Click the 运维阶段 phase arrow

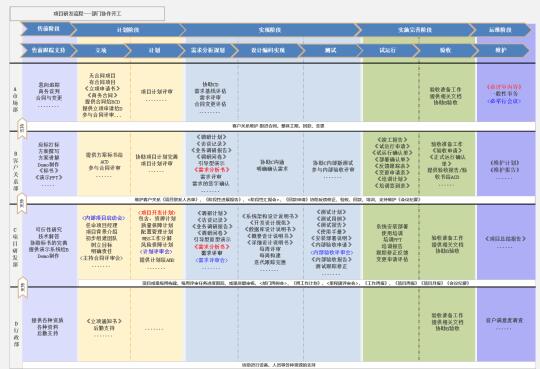point(500,30)
